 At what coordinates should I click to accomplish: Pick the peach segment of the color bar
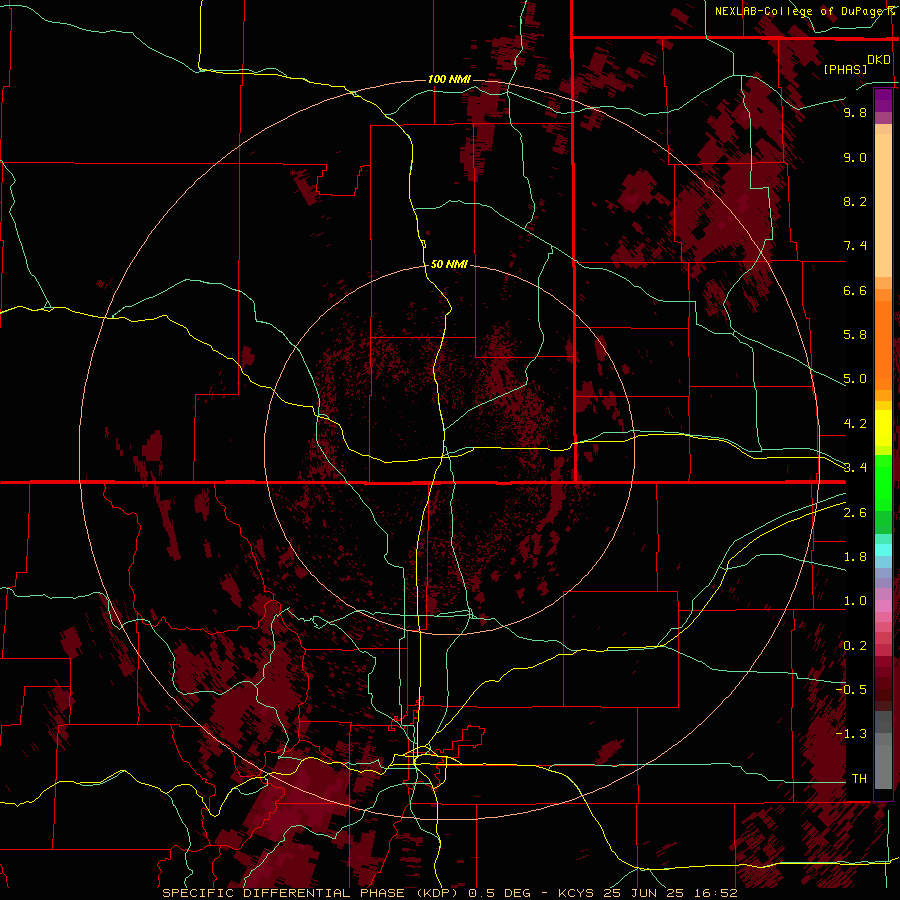(x=883, y=205)
